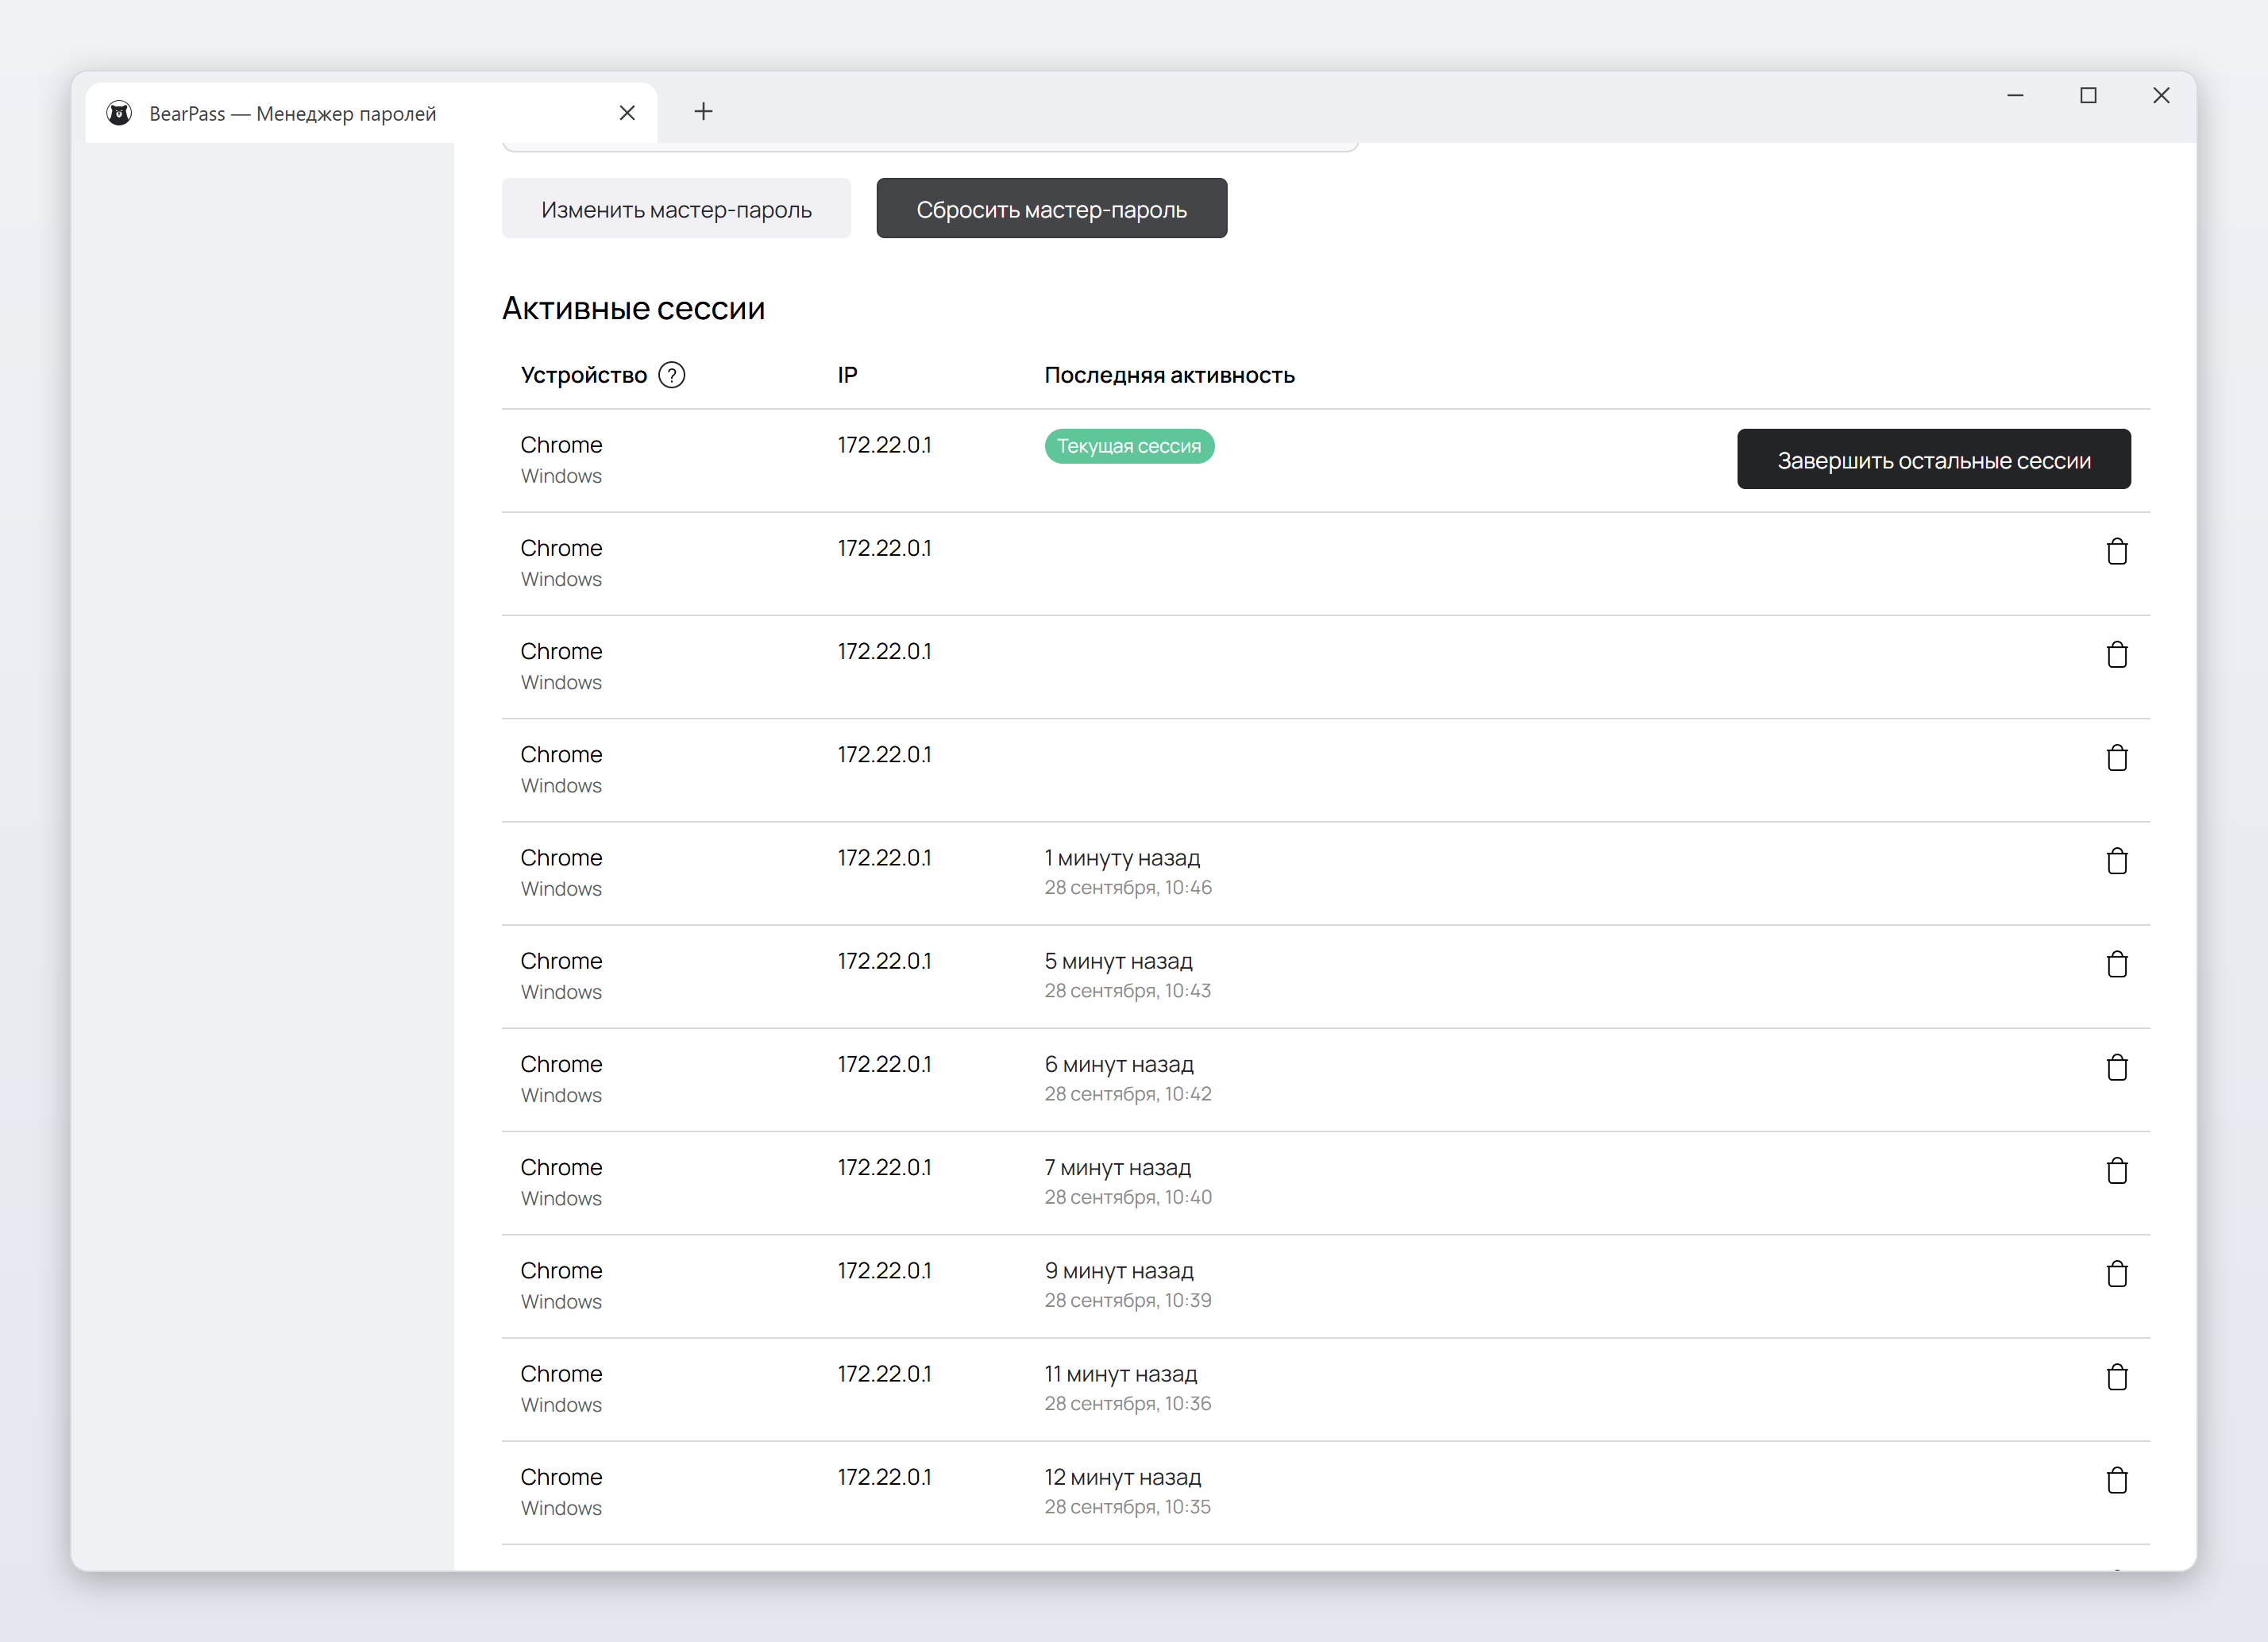This screenshot has height=1642, width=2268.
Task: Delete the session active 12 минут назад
Action: click(2117, 1480)
